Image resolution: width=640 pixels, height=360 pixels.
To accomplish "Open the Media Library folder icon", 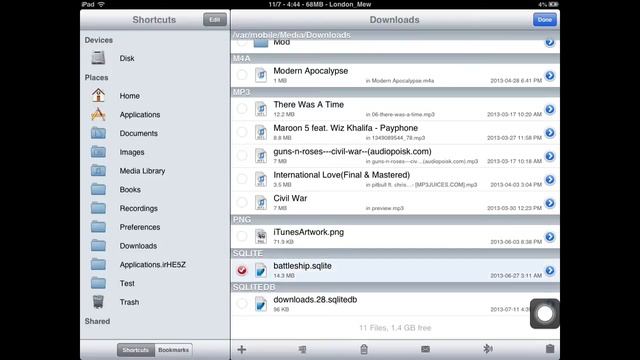I will pos(98,171).
